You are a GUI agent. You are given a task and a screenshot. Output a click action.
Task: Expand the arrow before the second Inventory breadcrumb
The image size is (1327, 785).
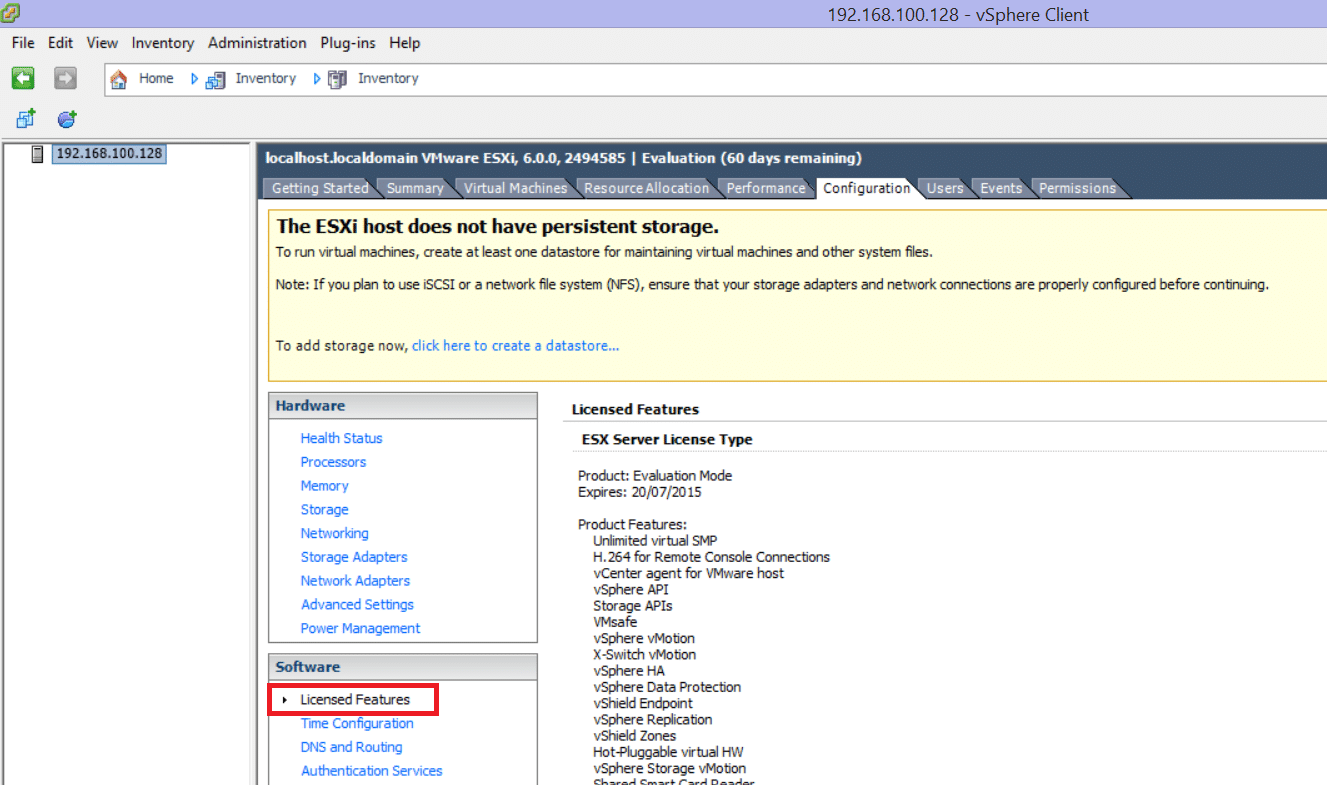(x=317, y=79)
